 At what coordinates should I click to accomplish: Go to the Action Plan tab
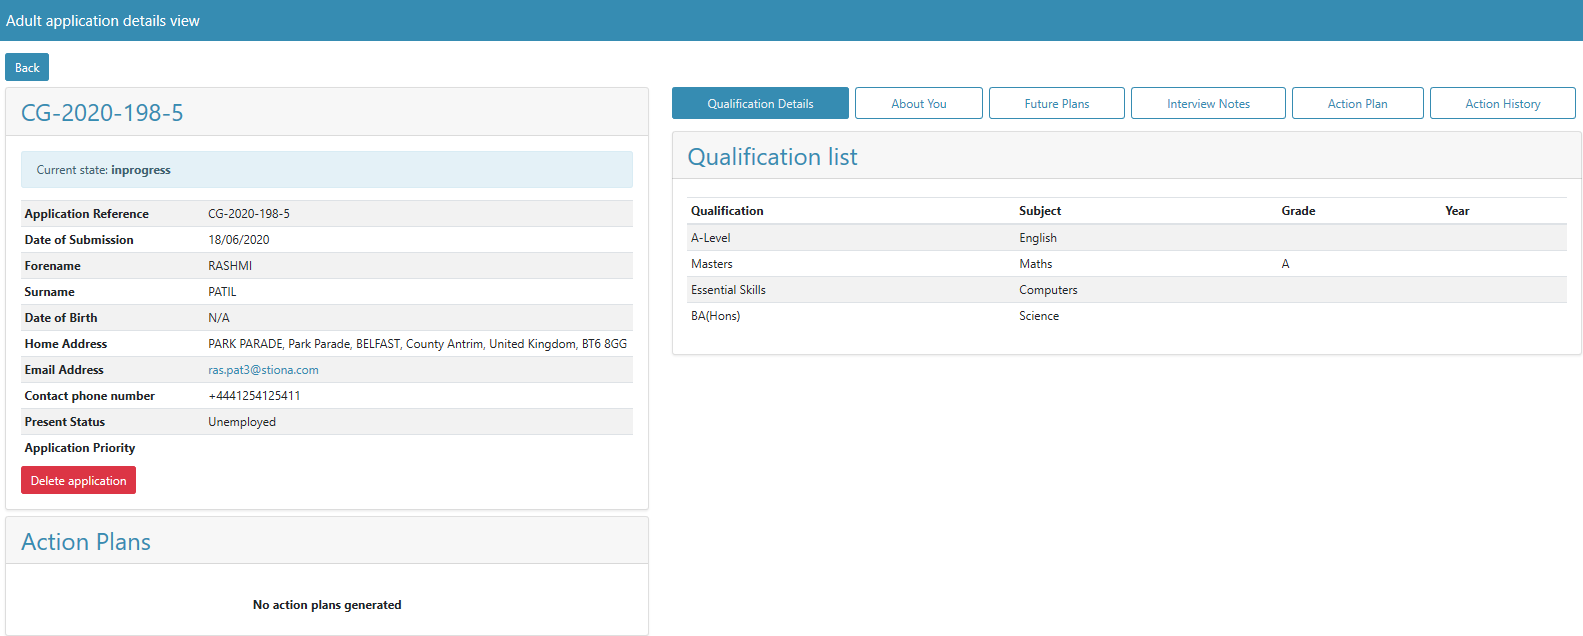tap(1357, 103)
